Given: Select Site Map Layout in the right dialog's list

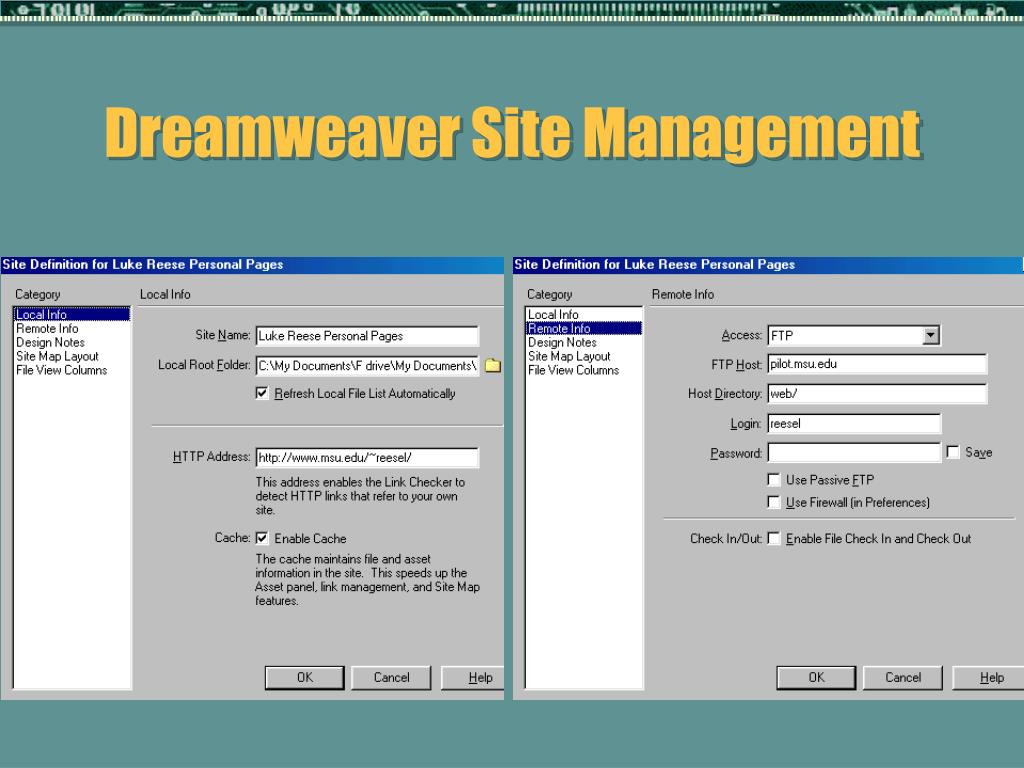Looking at the screenshot, I should coord(584,356).
